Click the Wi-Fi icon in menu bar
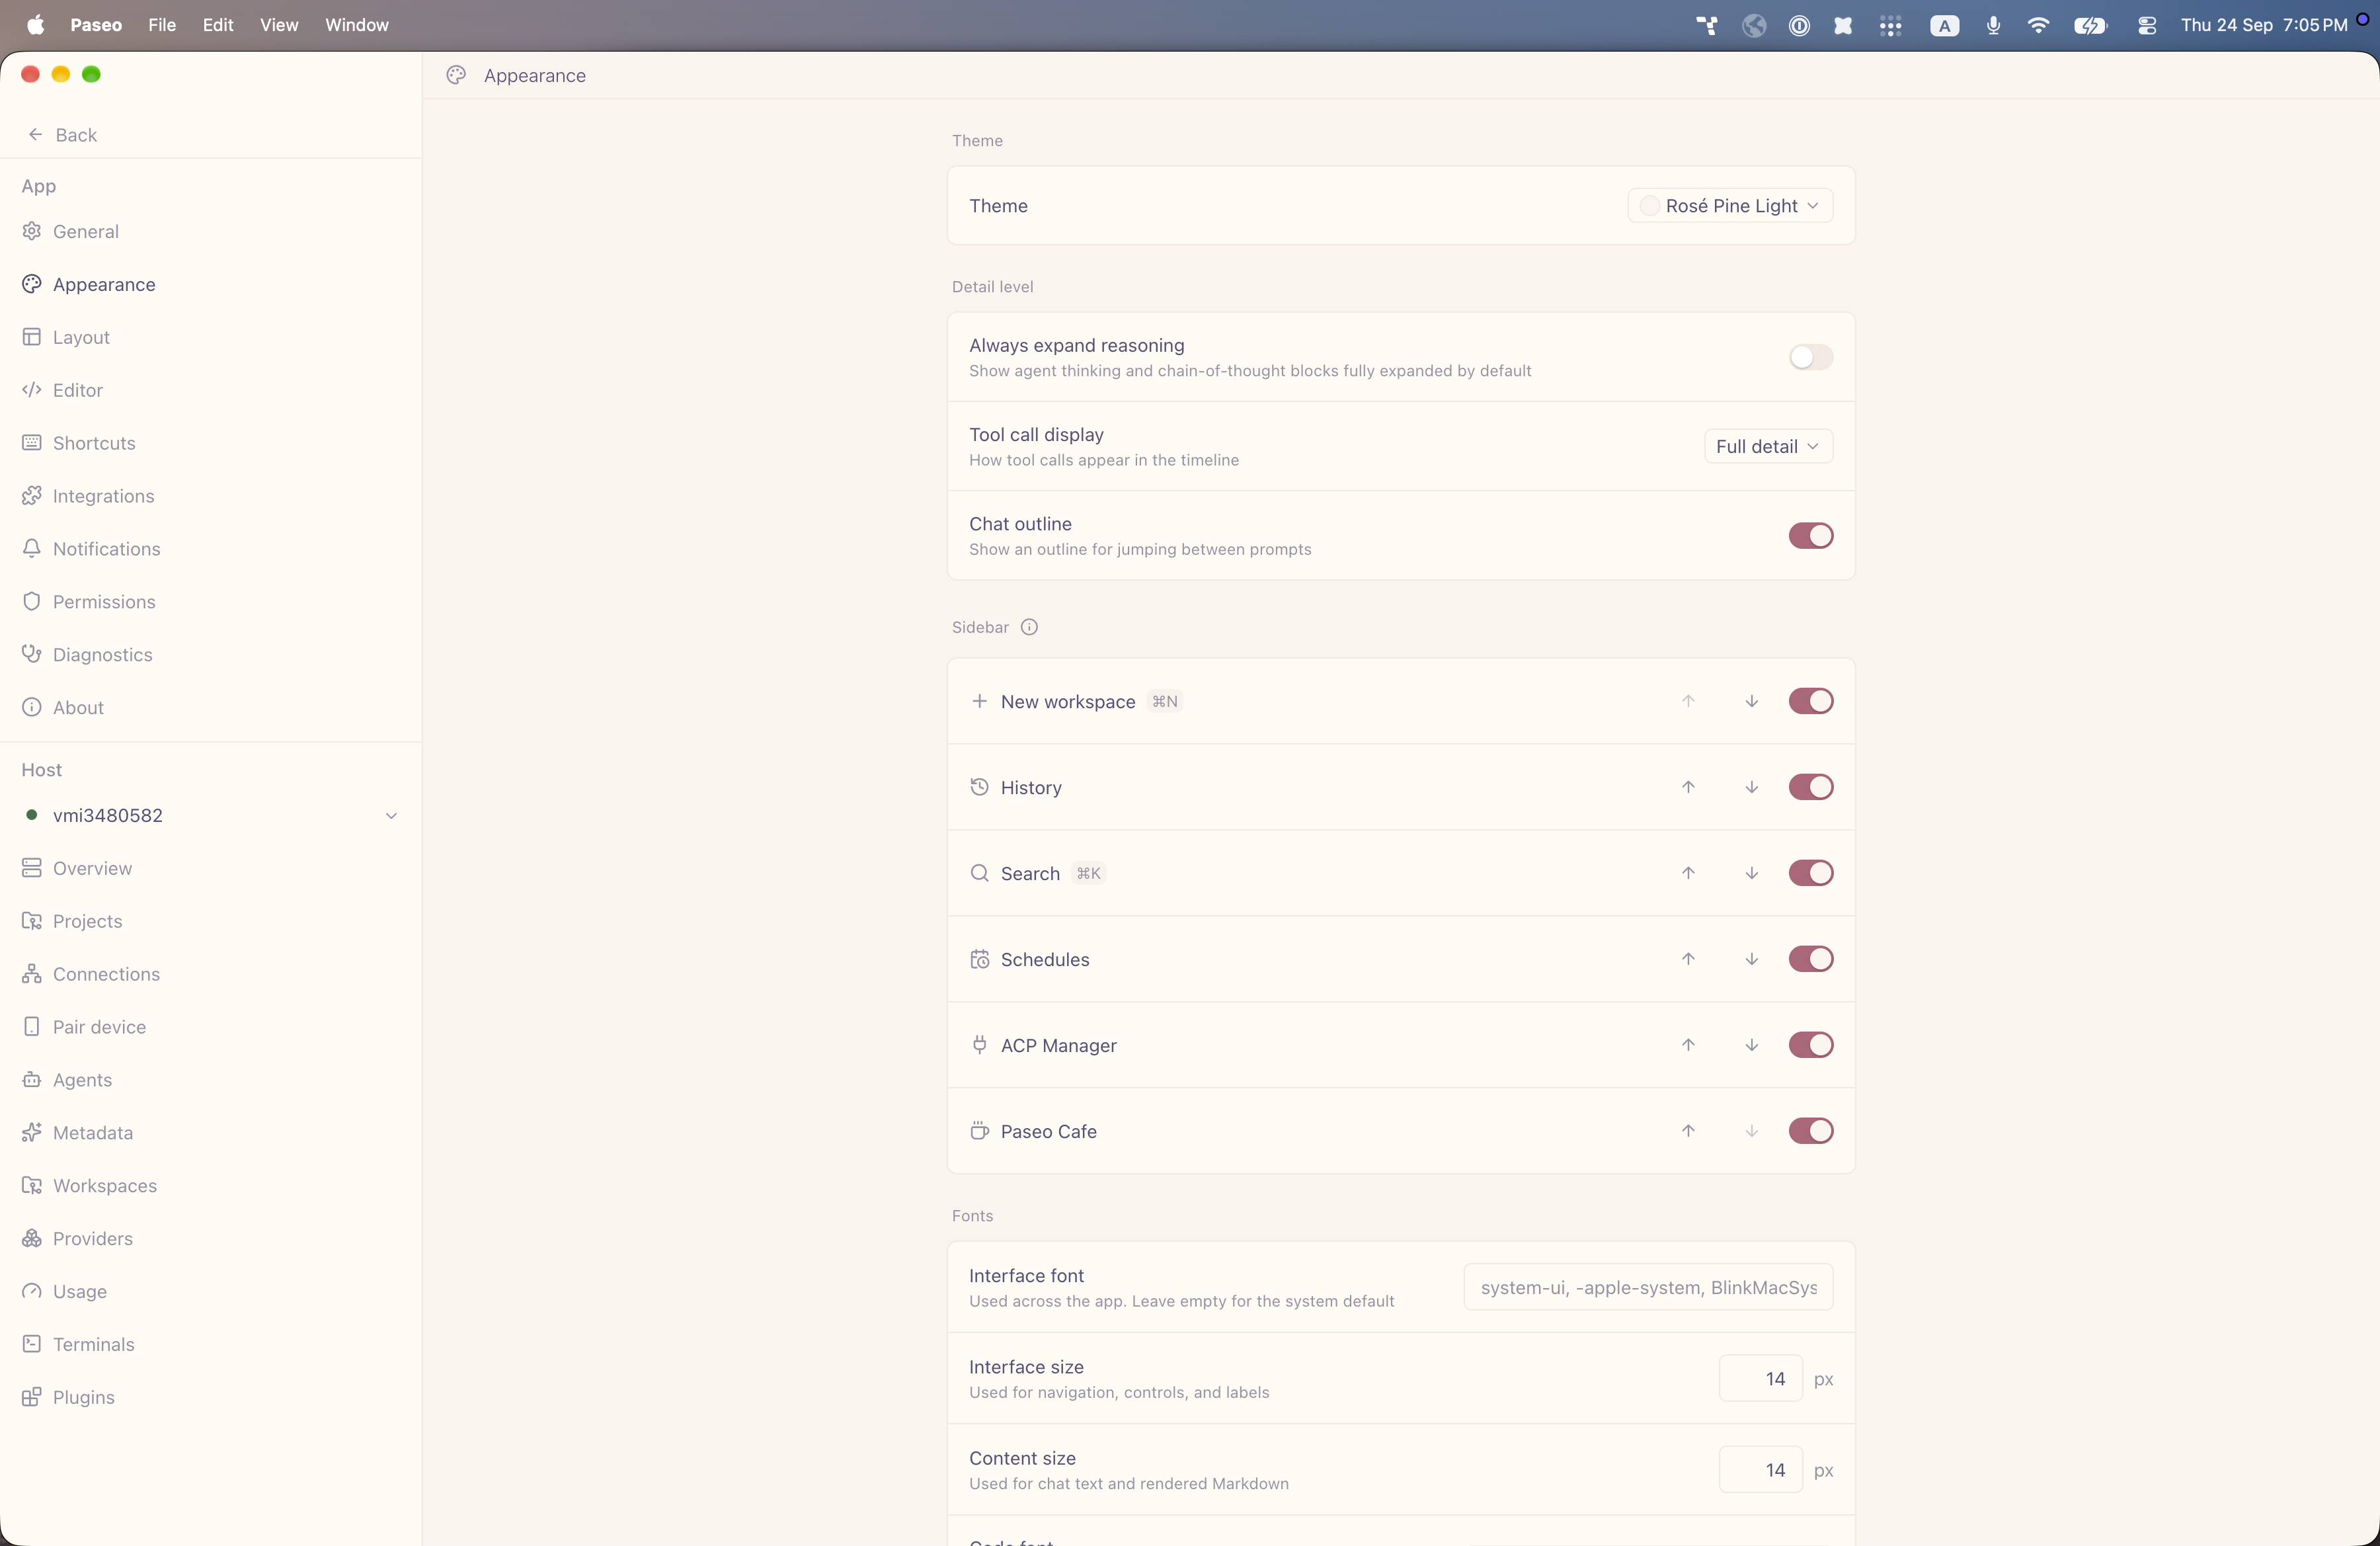Screen dimensions: 2380x1546 pos(2038,25)
